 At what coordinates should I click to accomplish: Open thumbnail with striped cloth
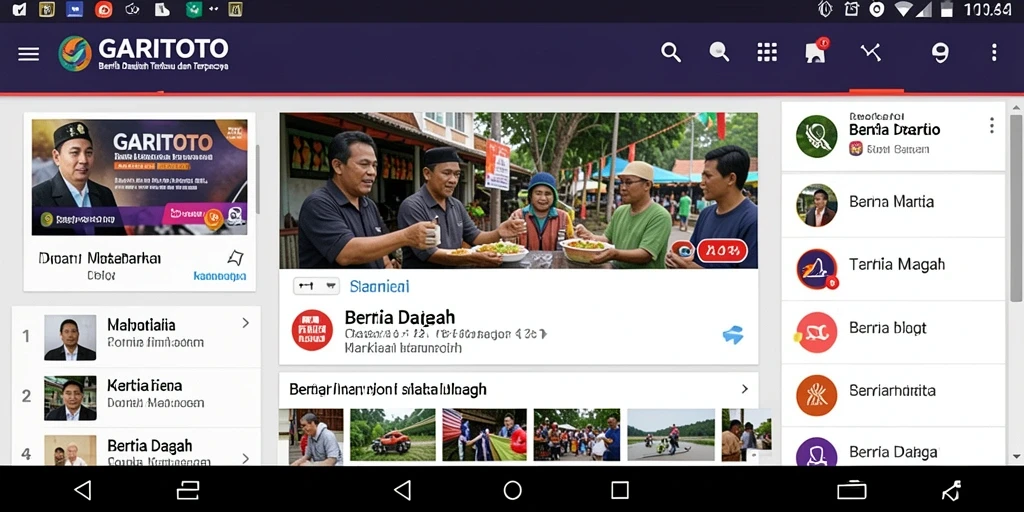pos(485,435)
